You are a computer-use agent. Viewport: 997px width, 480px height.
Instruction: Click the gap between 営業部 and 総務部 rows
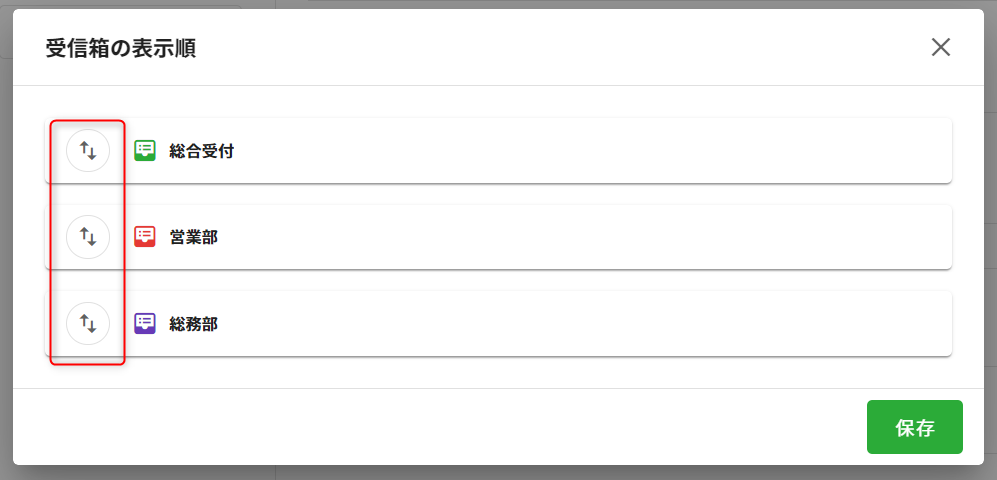point(500,280)
